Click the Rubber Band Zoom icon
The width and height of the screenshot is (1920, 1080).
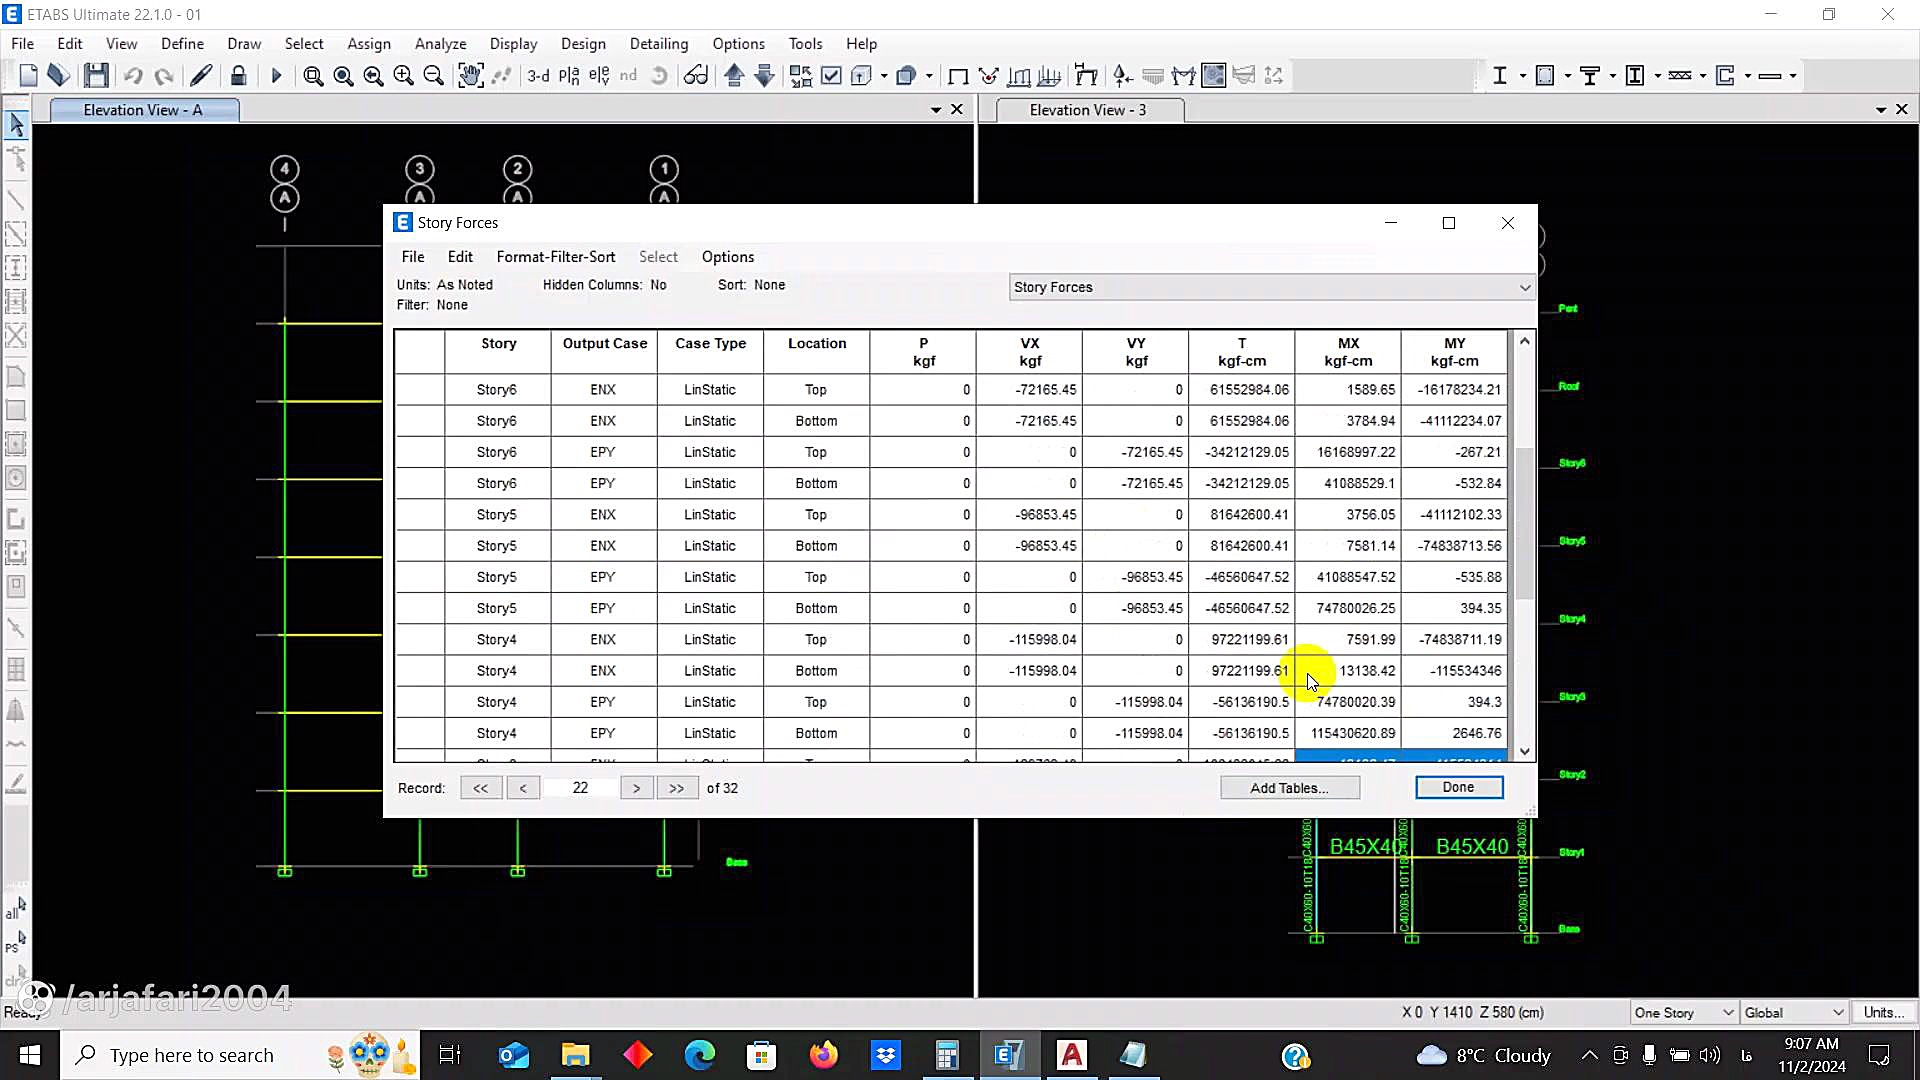(x=313, y=76)
